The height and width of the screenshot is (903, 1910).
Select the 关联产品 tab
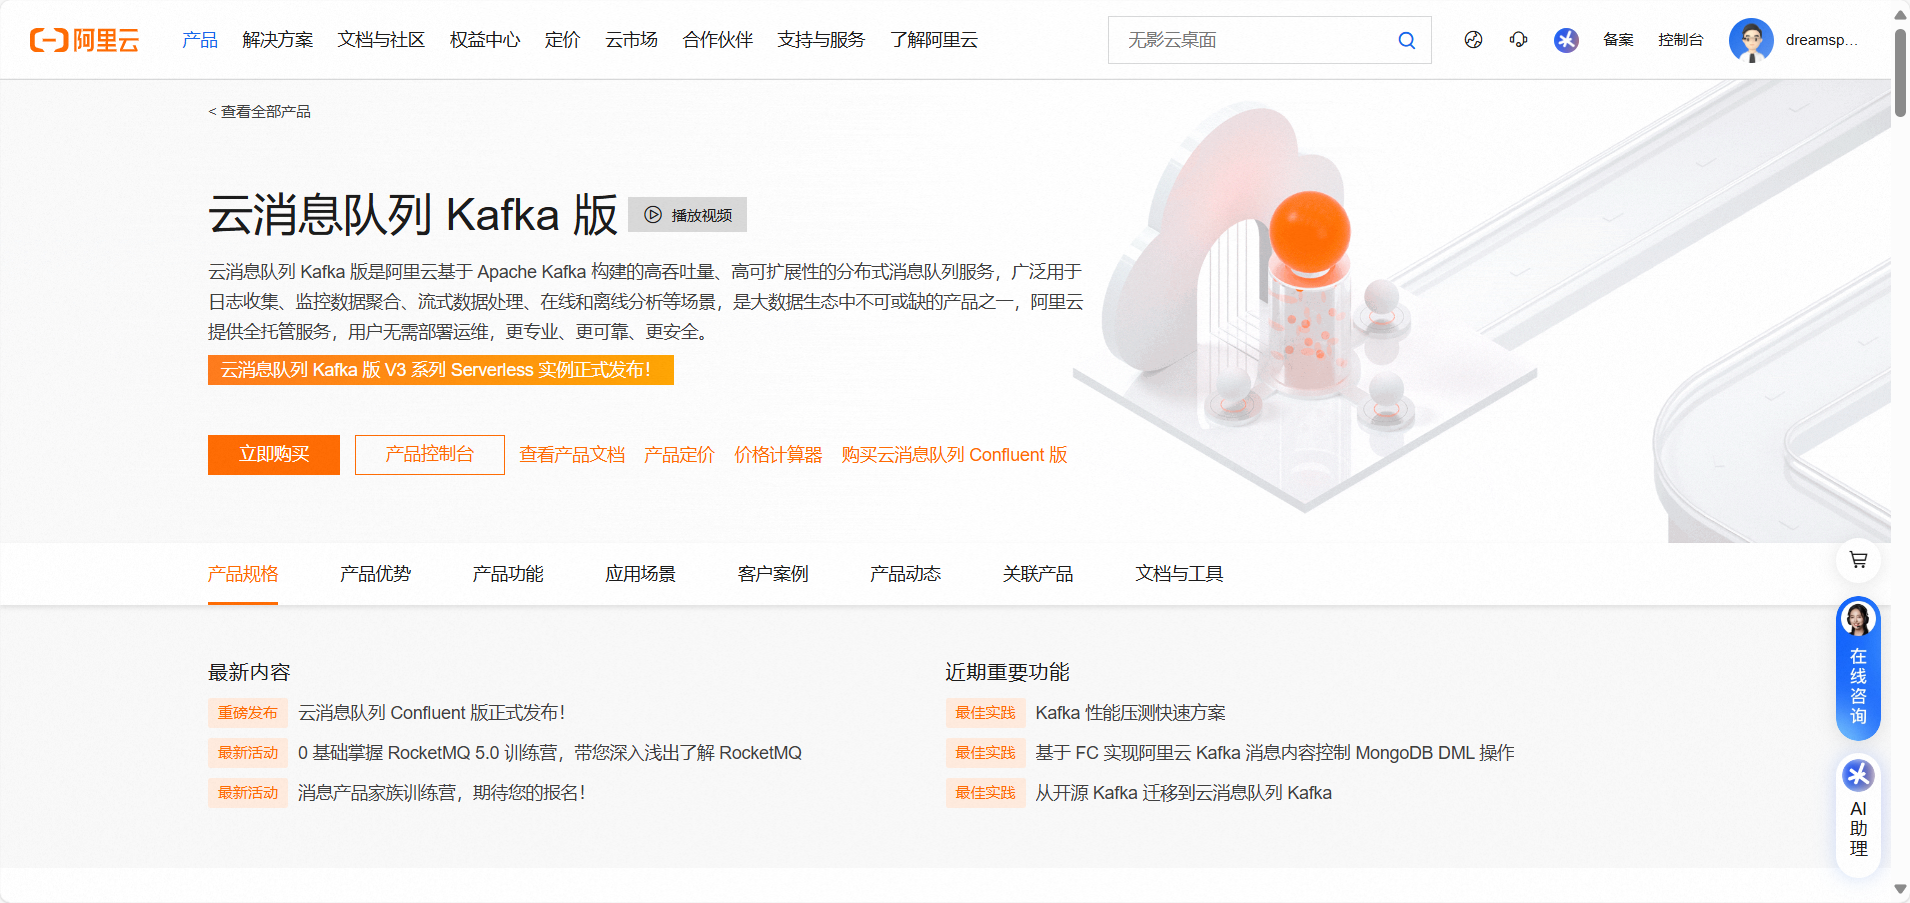pyautogui.click(x=1038, y=574)
